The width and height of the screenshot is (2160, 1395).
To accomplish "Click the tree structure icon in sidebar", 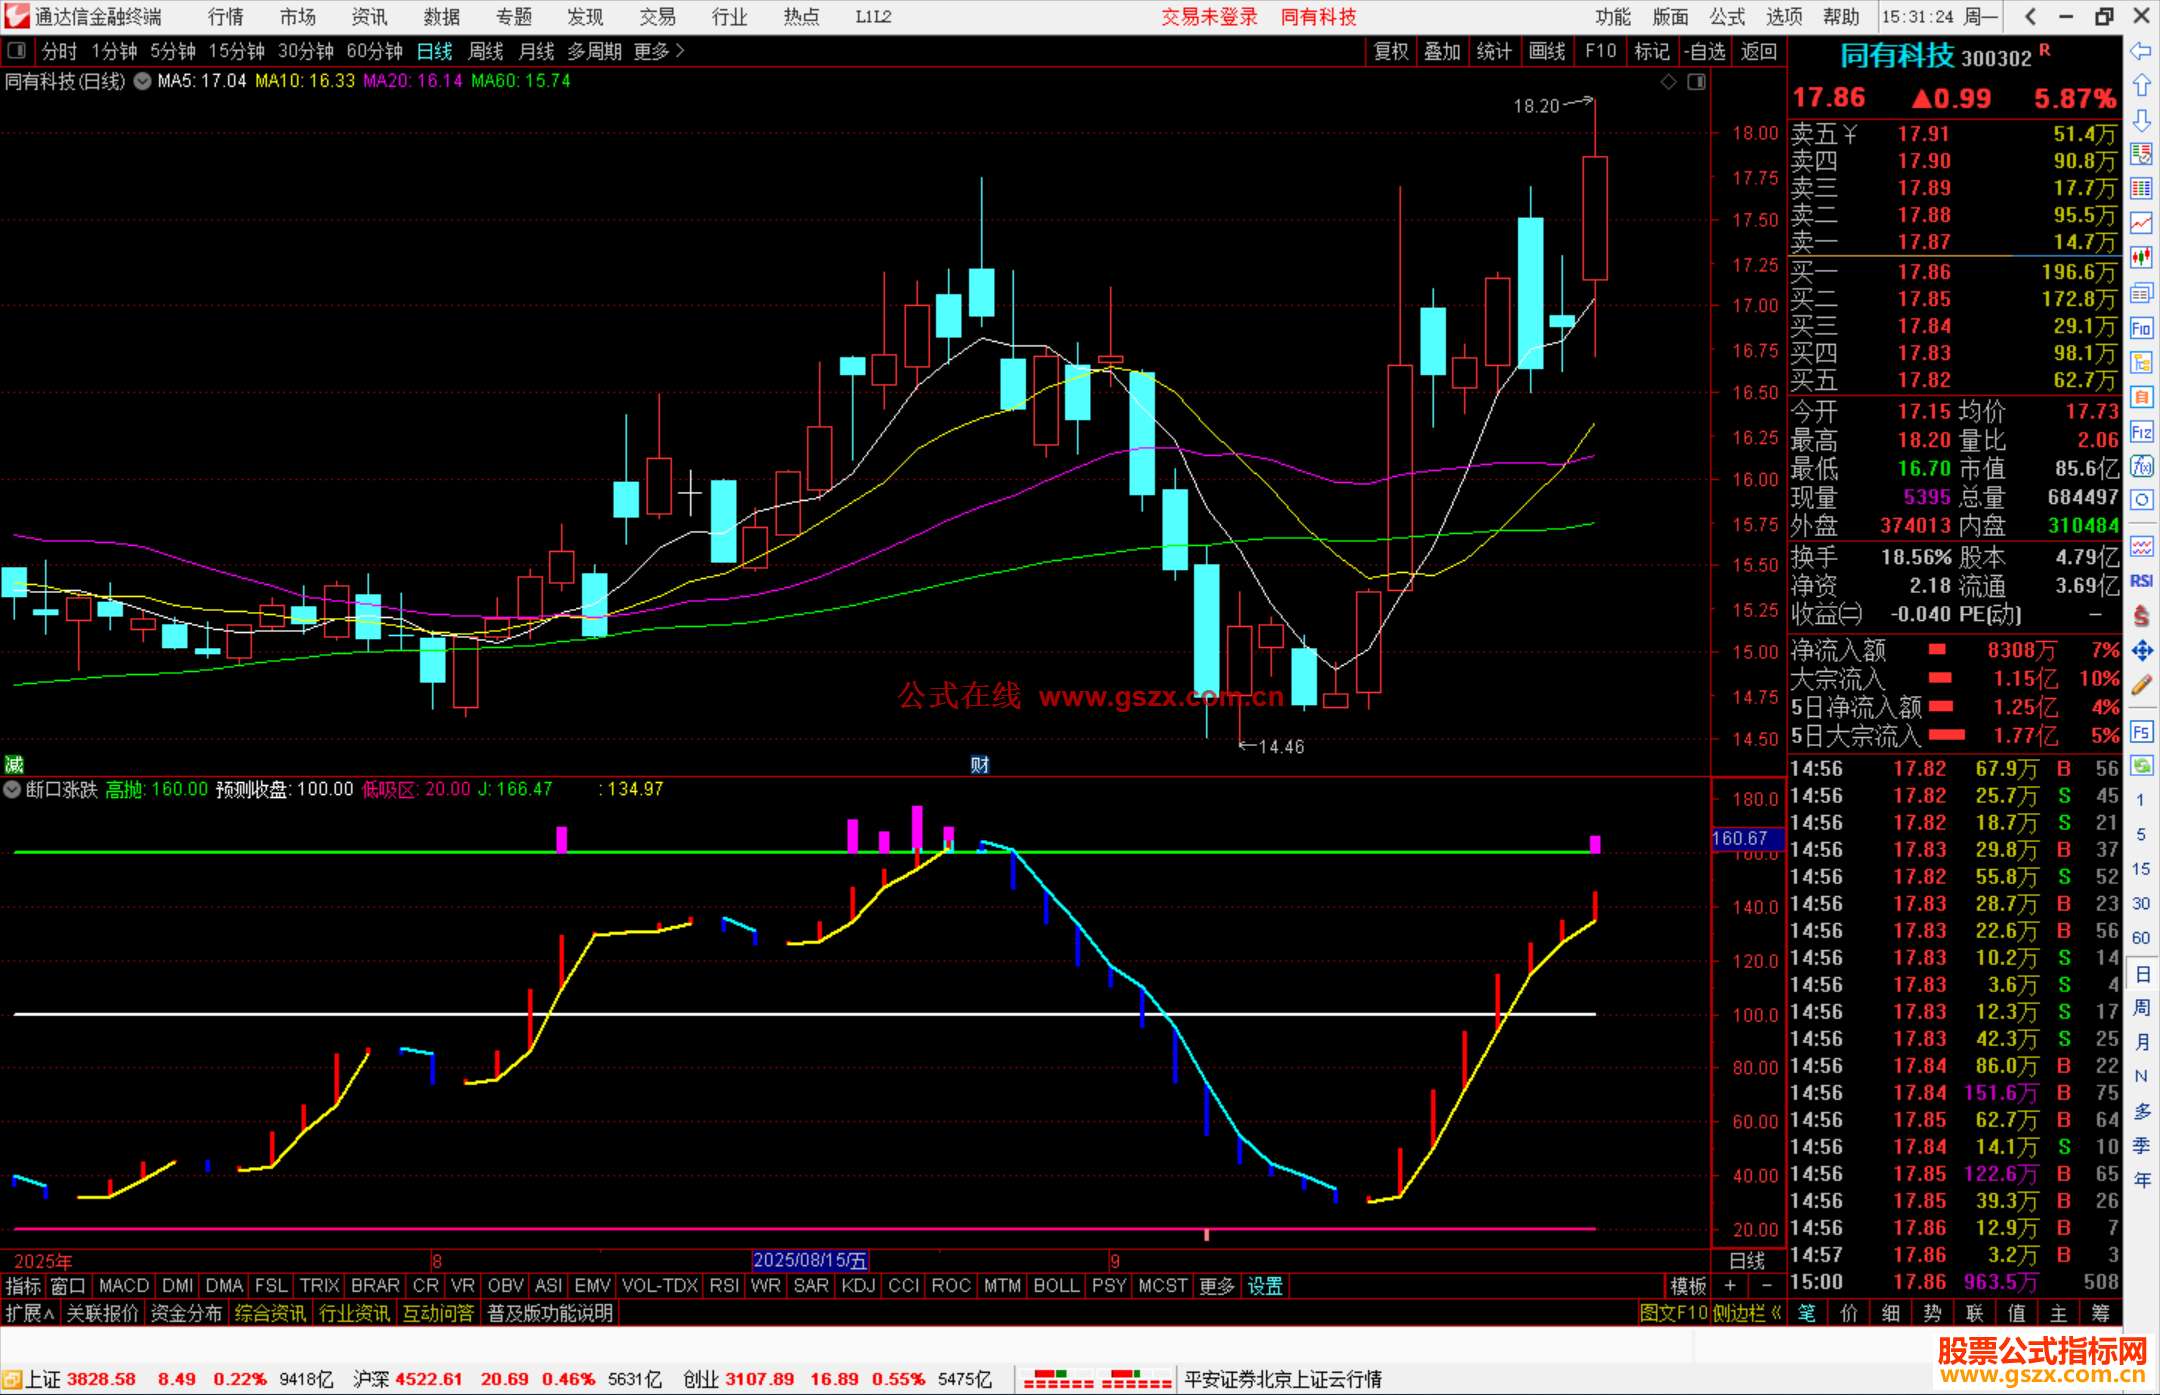I will point(2141,362).
